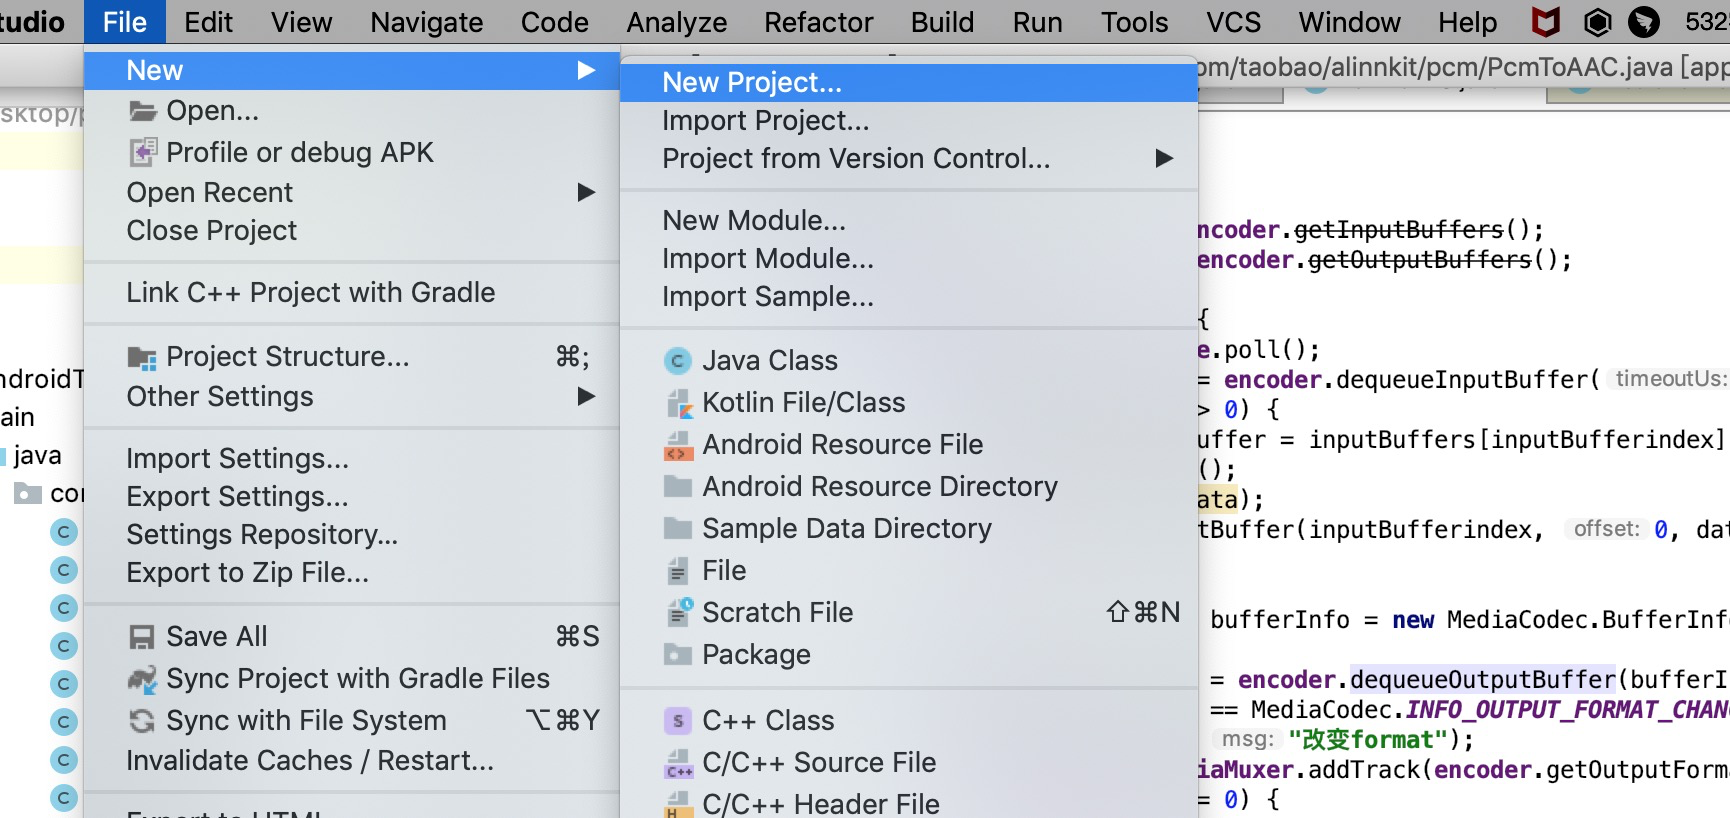The image size is (1730, 818).
Task: Expand Other Settings submenu
Action: (x=586, y=397)
